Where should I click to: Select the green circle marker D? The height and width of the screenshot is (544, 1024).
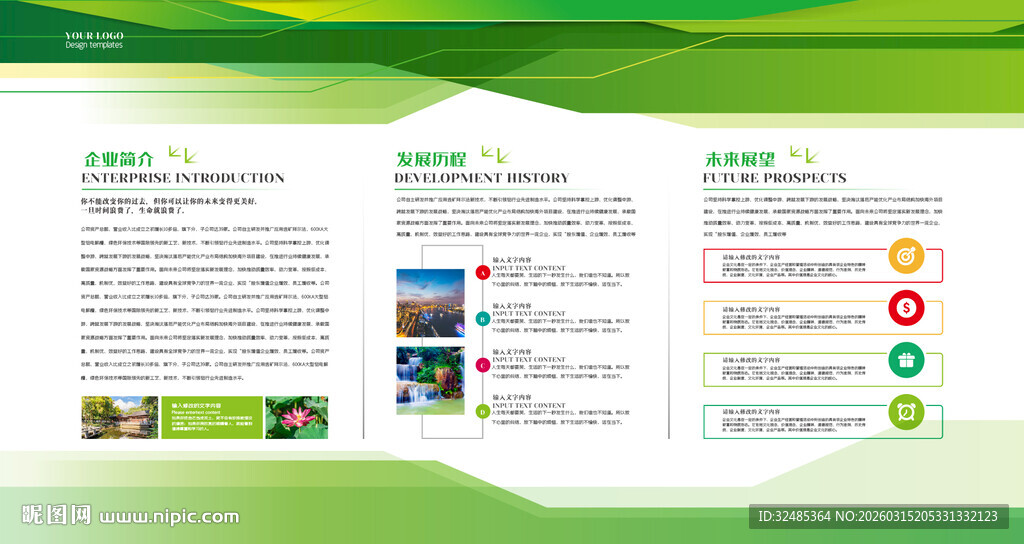[x=483, y=411]
